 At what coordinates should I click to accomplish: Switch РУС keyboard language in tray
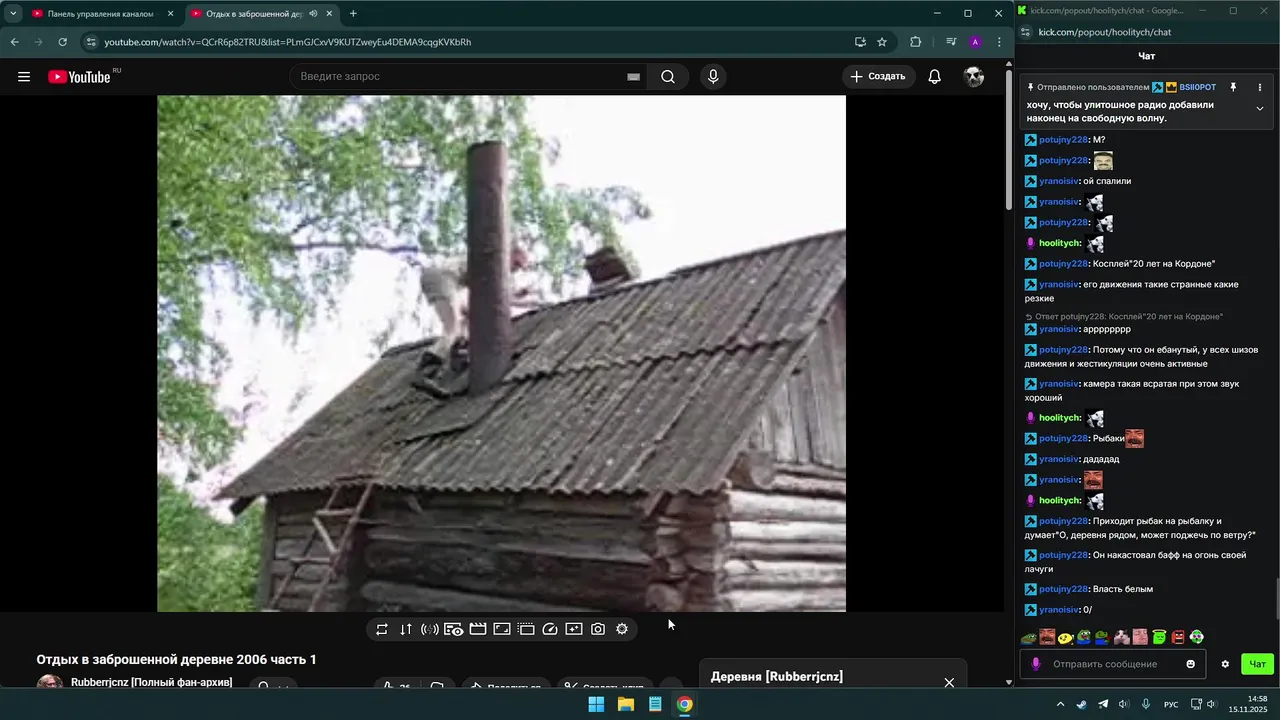[x=1171, y=704]
